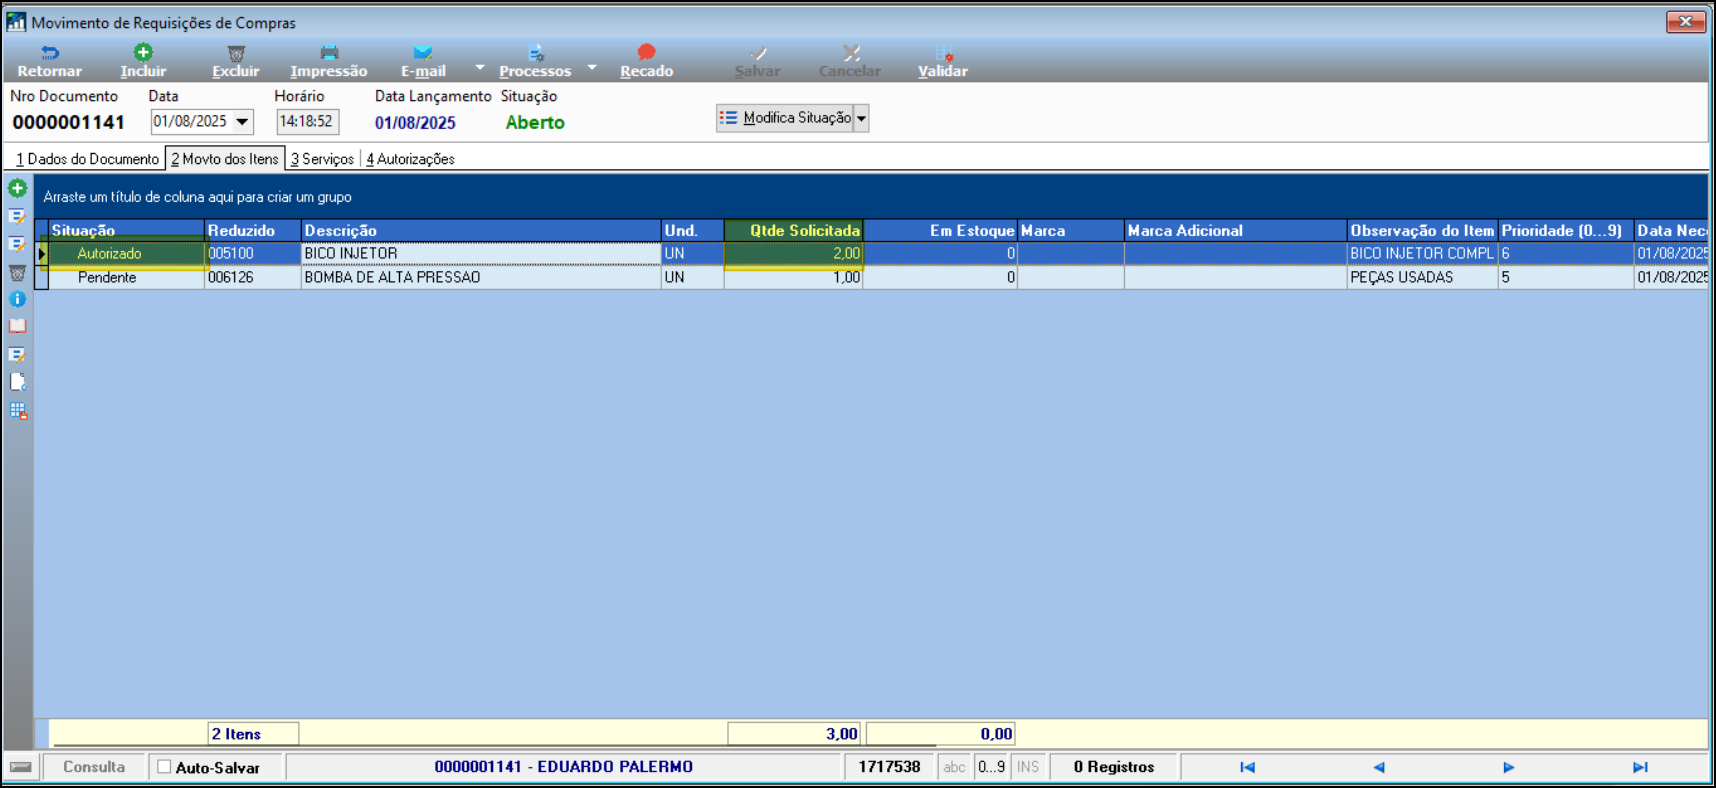Screen dimensions: 1716x788
Task: Click the red book icon in left sidebar
Action: pyautogui.click(x=17, y=326)
